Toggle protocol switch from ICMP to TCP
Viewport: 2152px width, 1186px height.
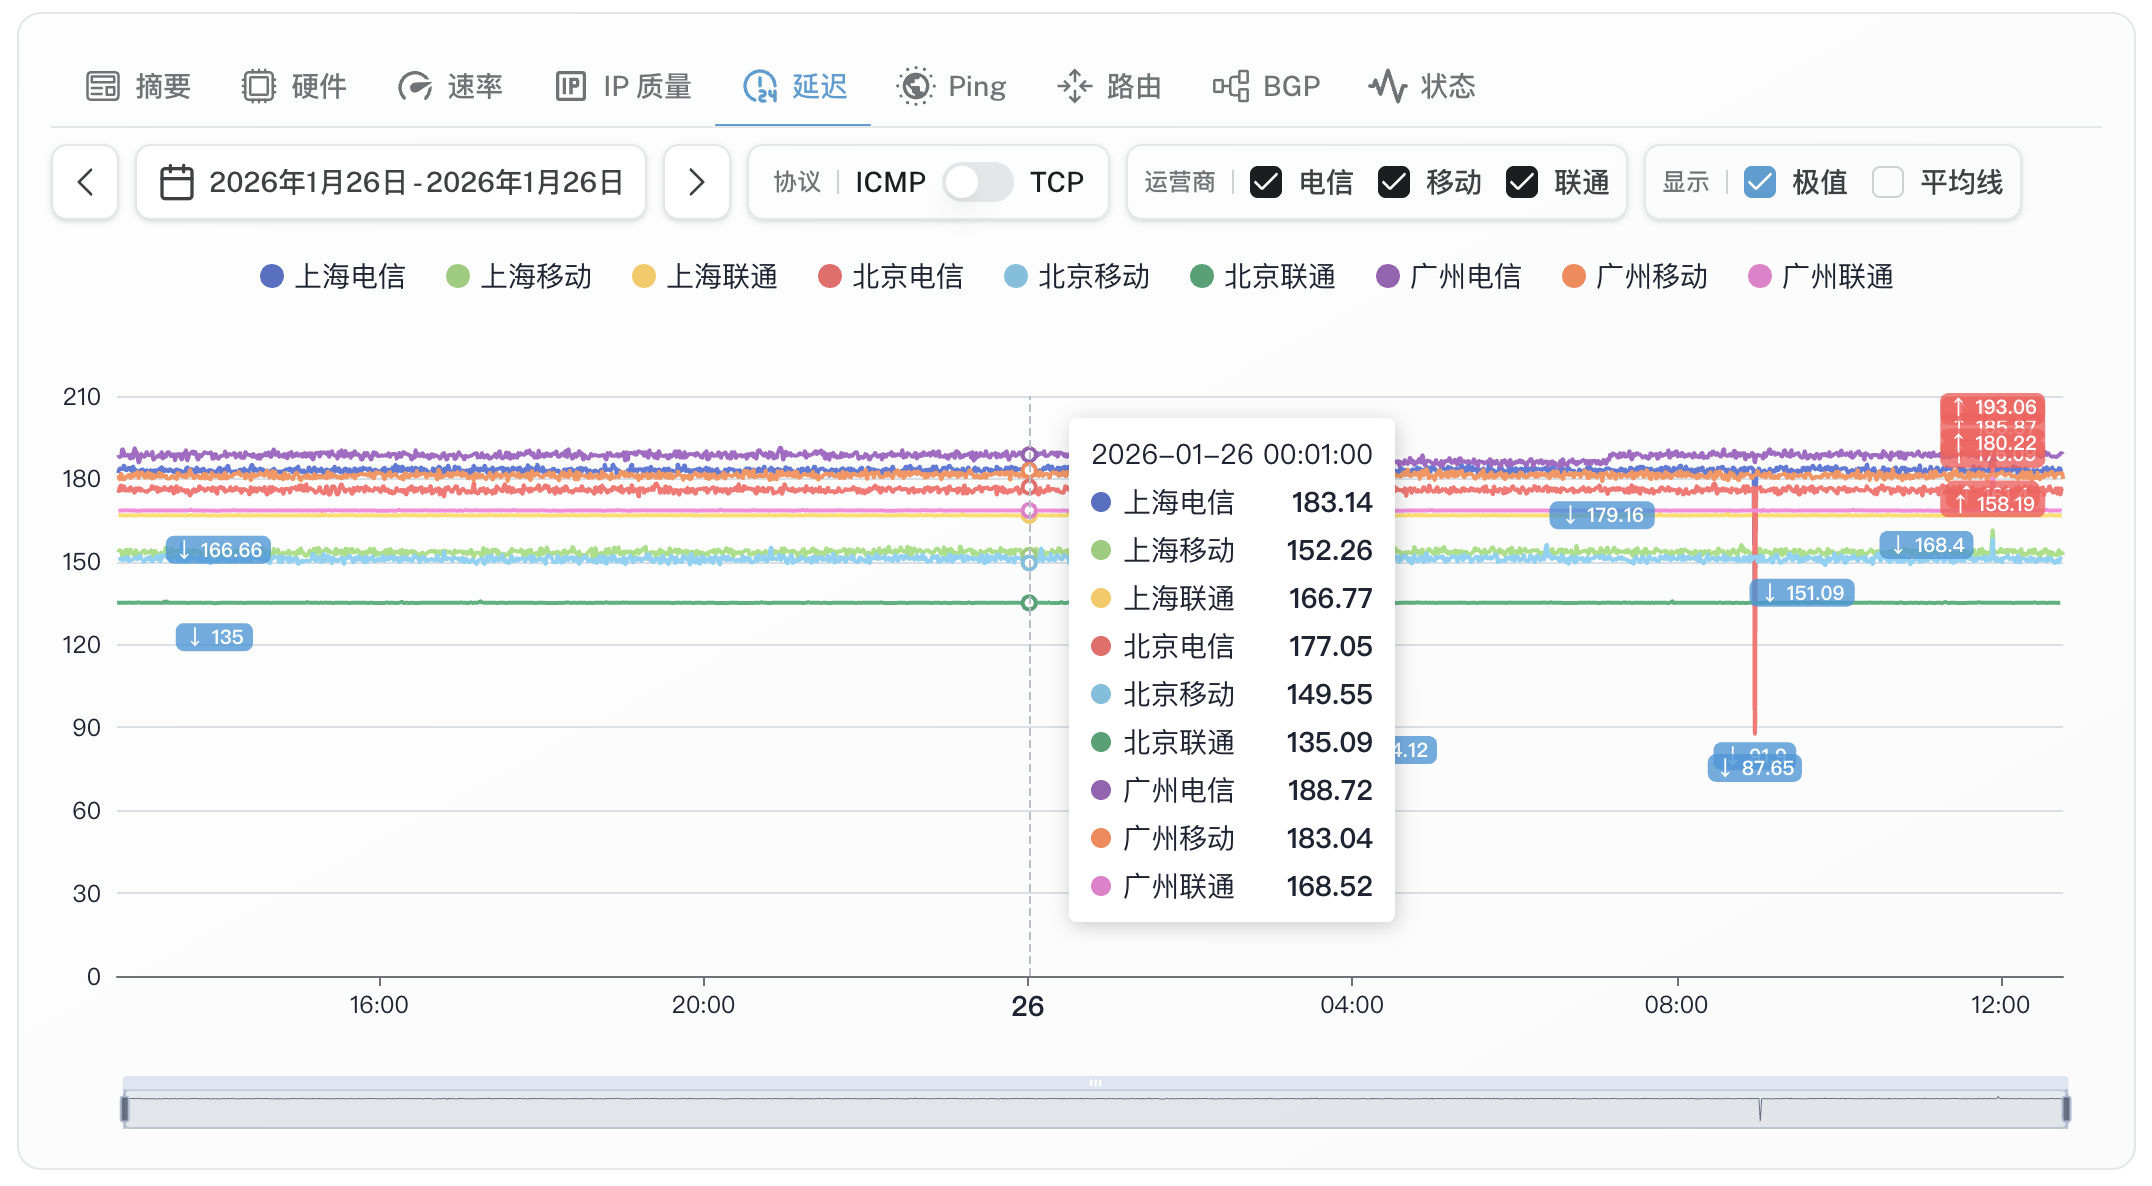[977, 182]
